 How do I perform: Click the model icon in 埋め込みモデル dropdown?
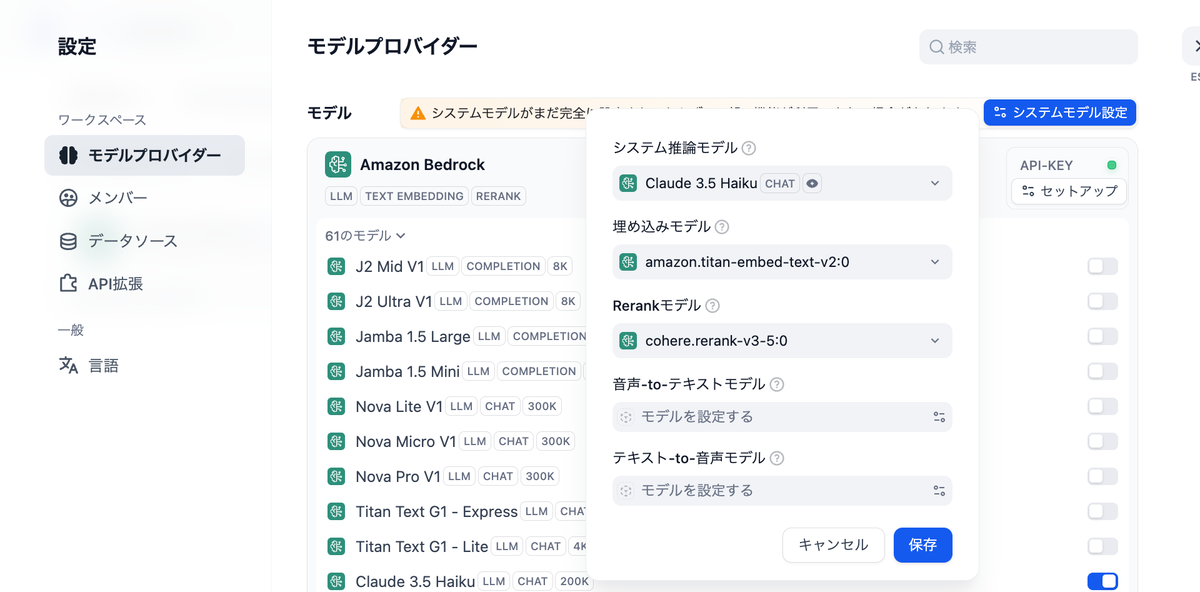(x=628, y=262)
